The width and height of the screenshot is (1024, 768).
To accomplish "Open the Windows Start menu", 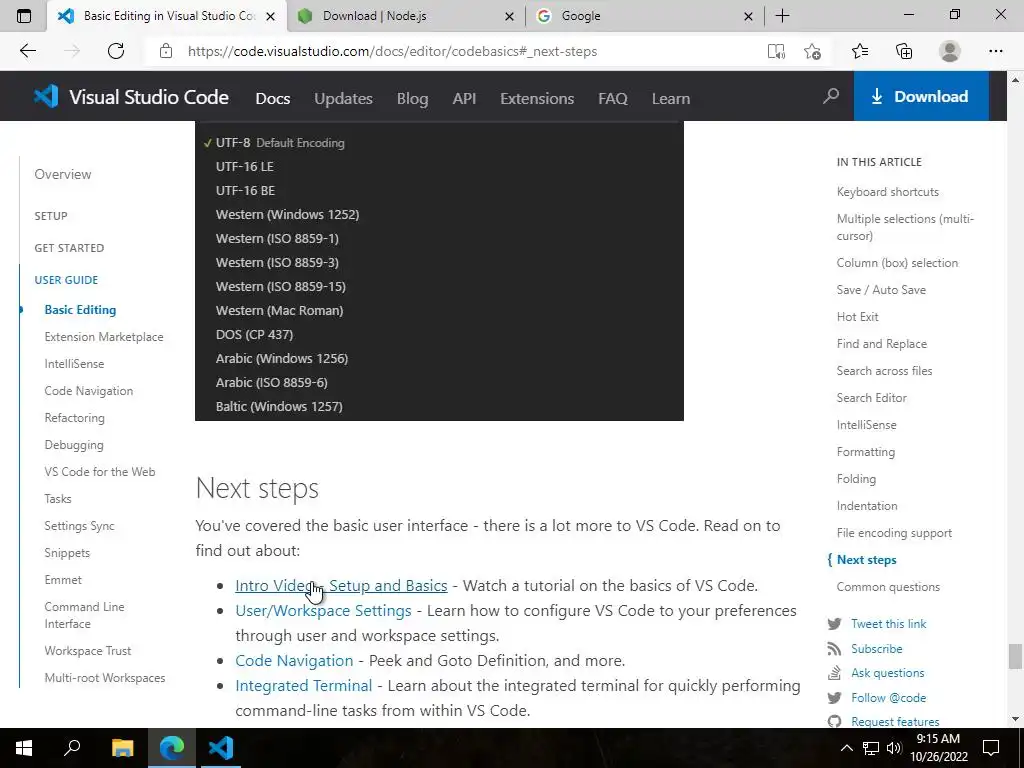I will point(24,748).
